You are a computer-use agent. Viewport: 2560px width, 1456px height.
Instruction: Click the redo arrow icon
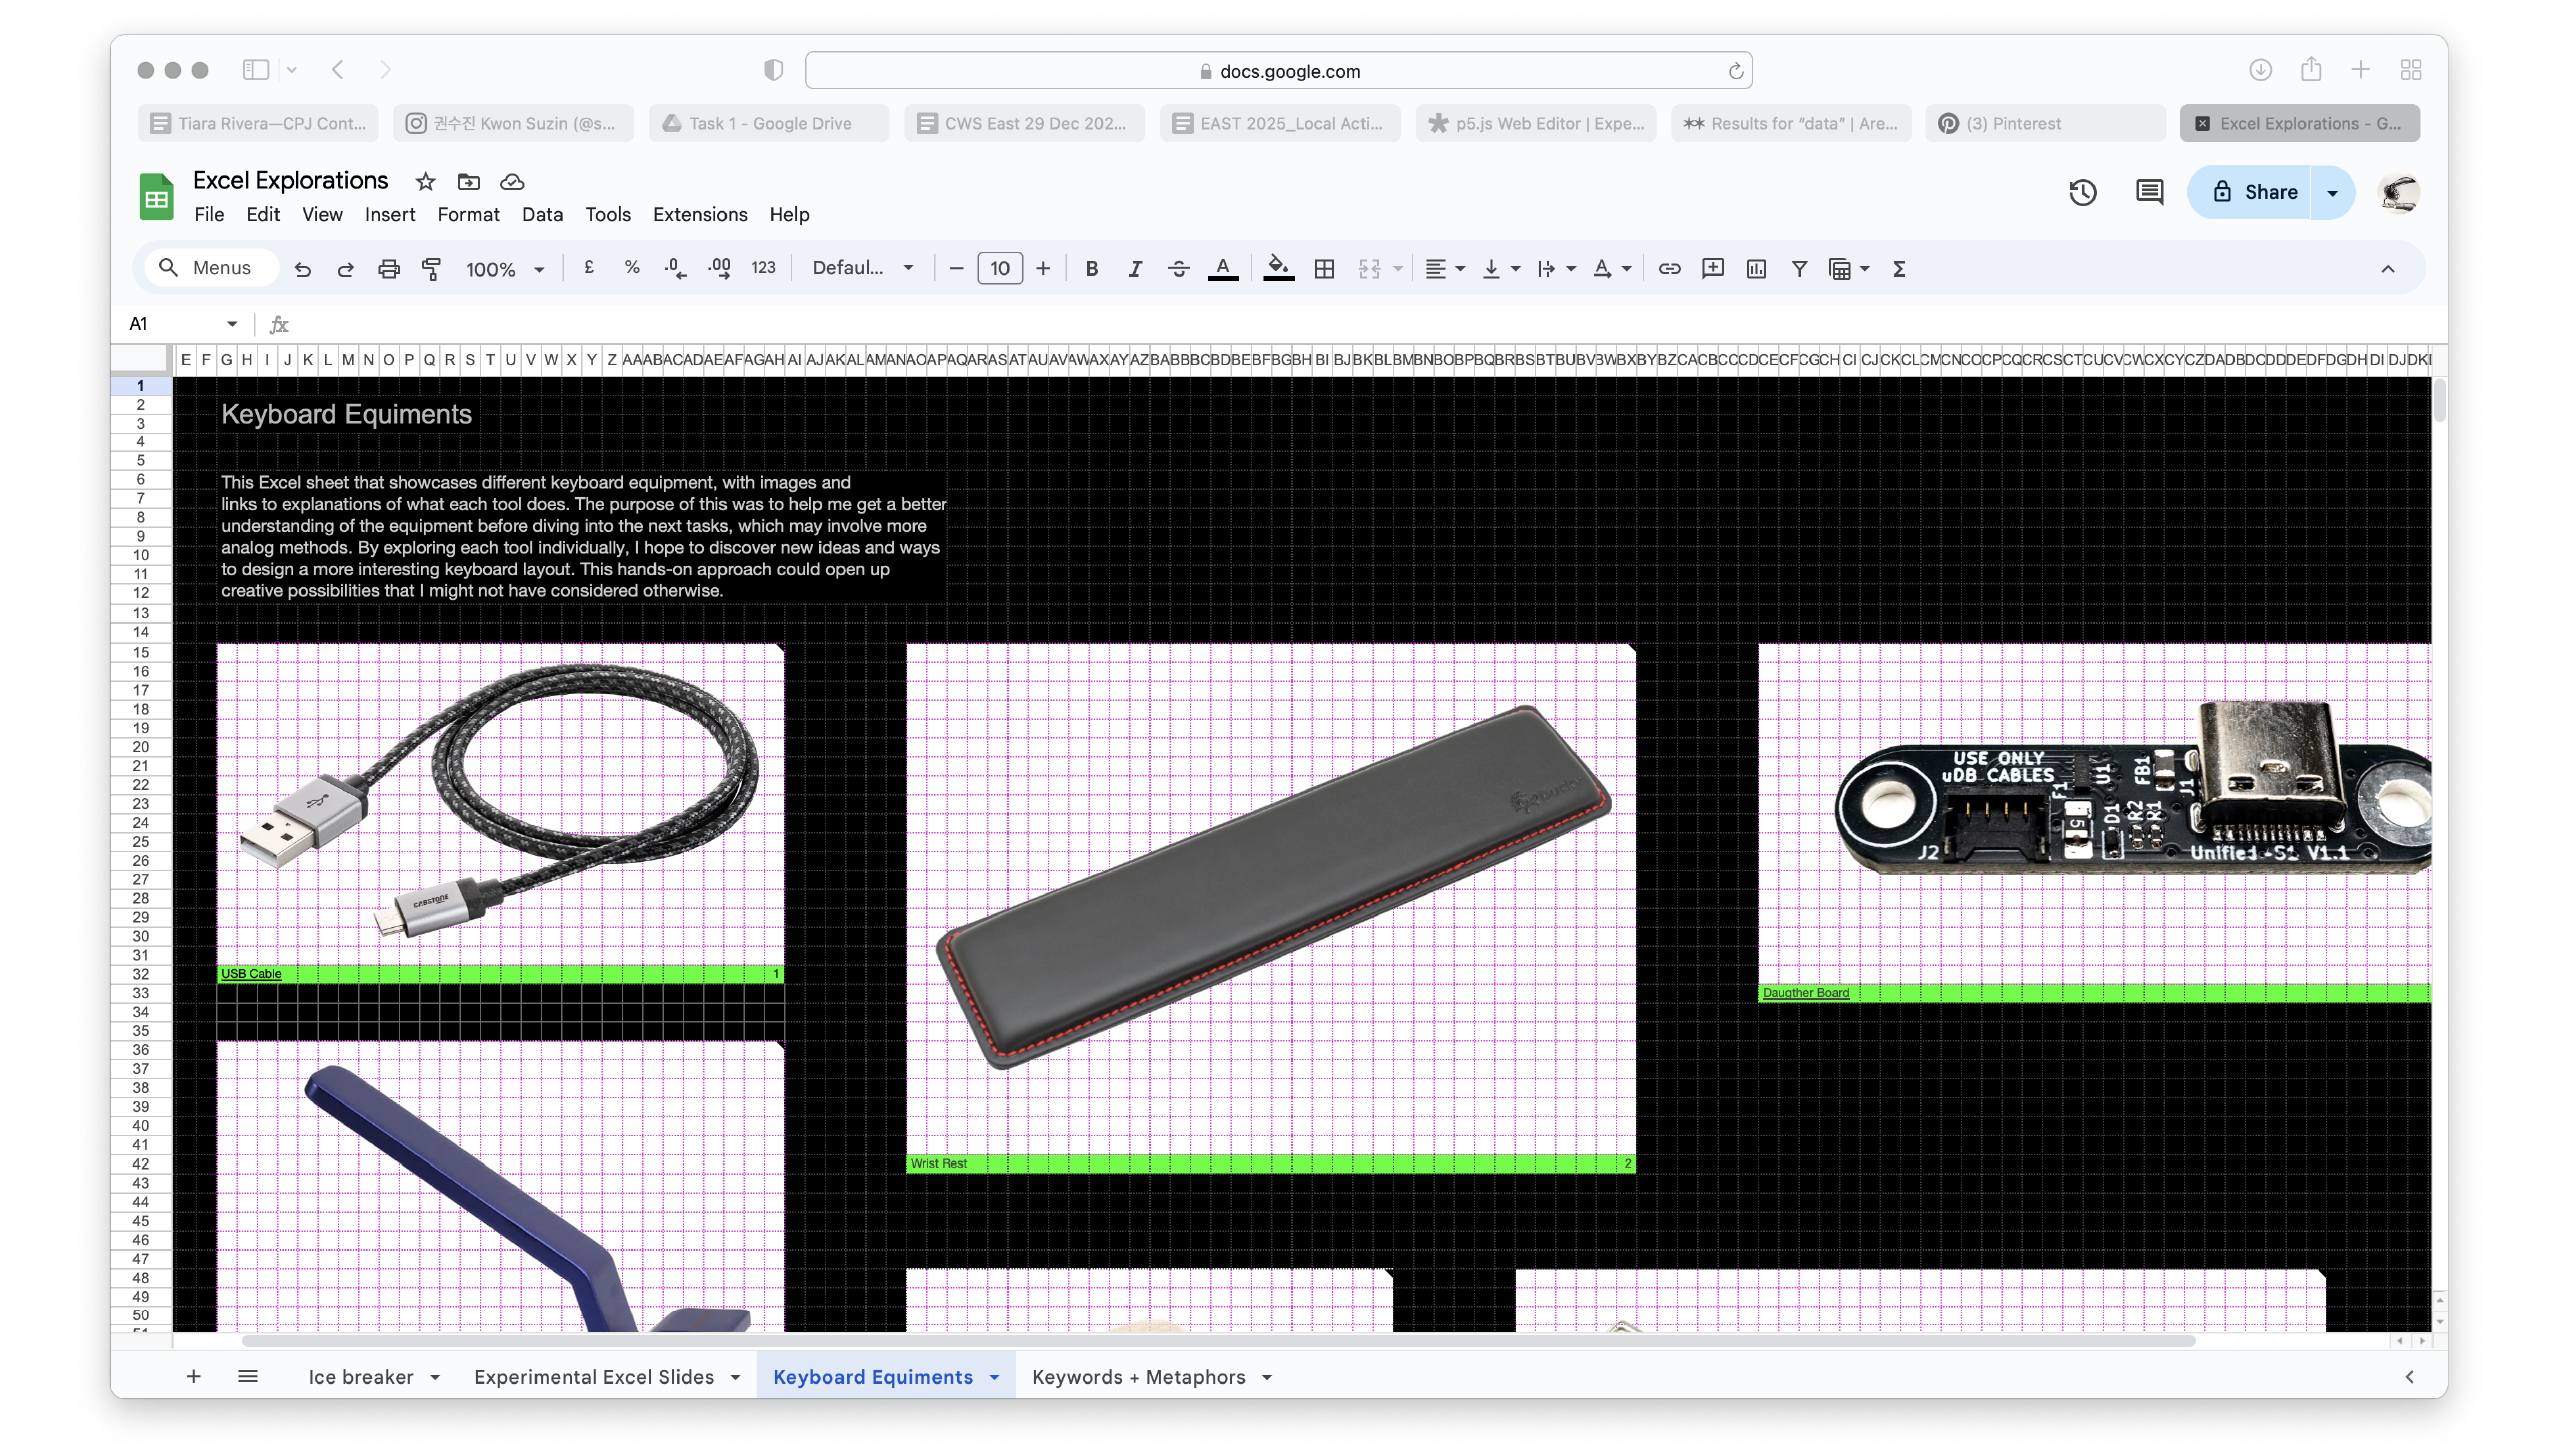346,268
